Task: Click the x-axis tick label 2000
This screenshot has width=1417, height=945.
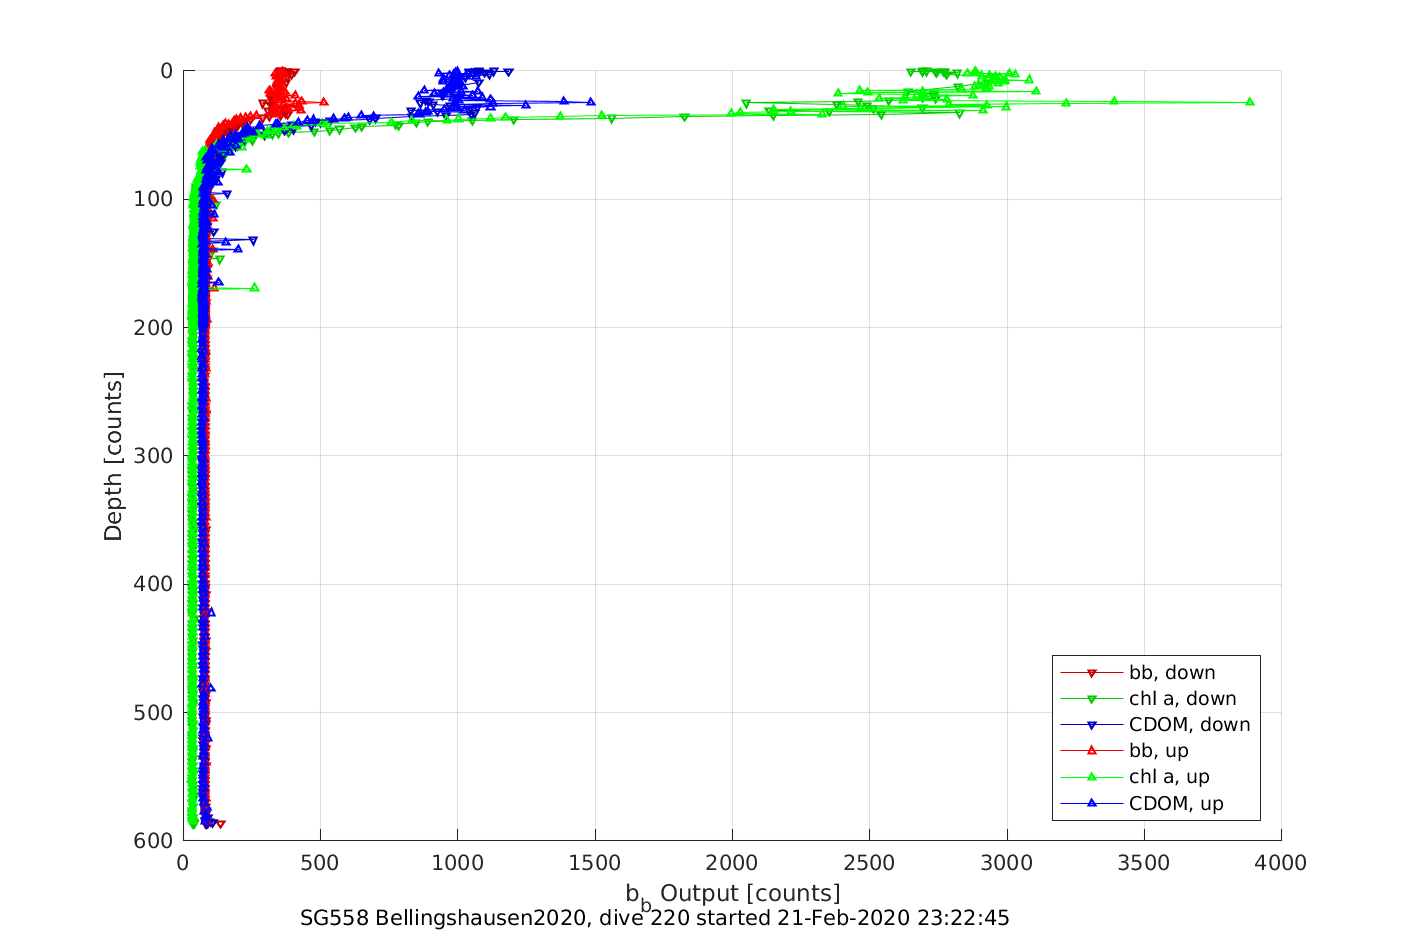Action: 732,863
